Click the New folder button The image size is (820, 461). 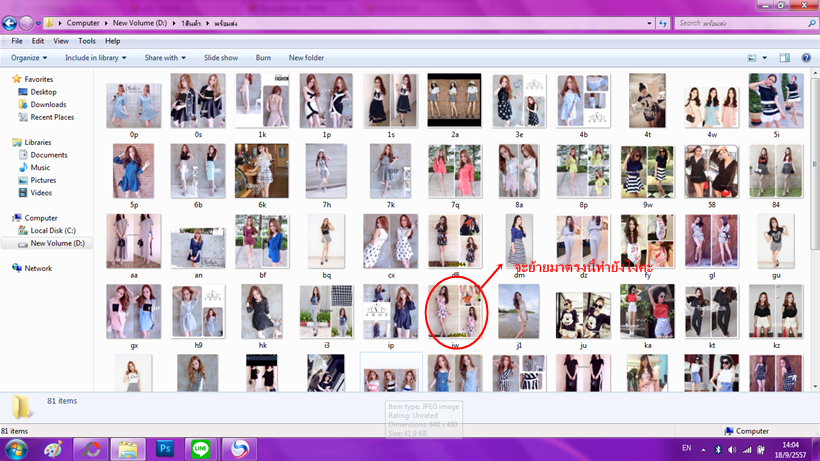[x=306, y=58]
